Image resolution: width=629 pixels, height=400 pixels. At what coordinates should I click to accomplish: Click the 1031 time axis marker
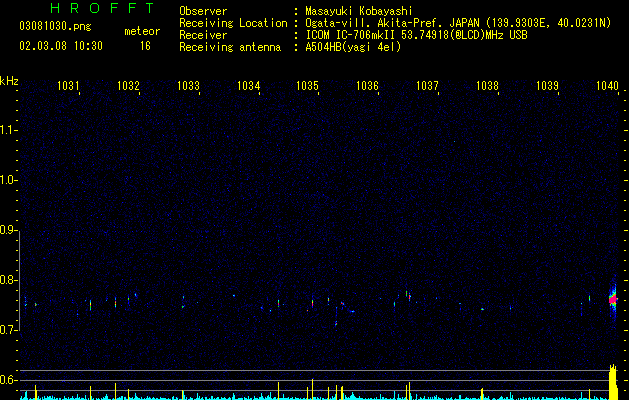pyautogui.click(x=68, y=85)
